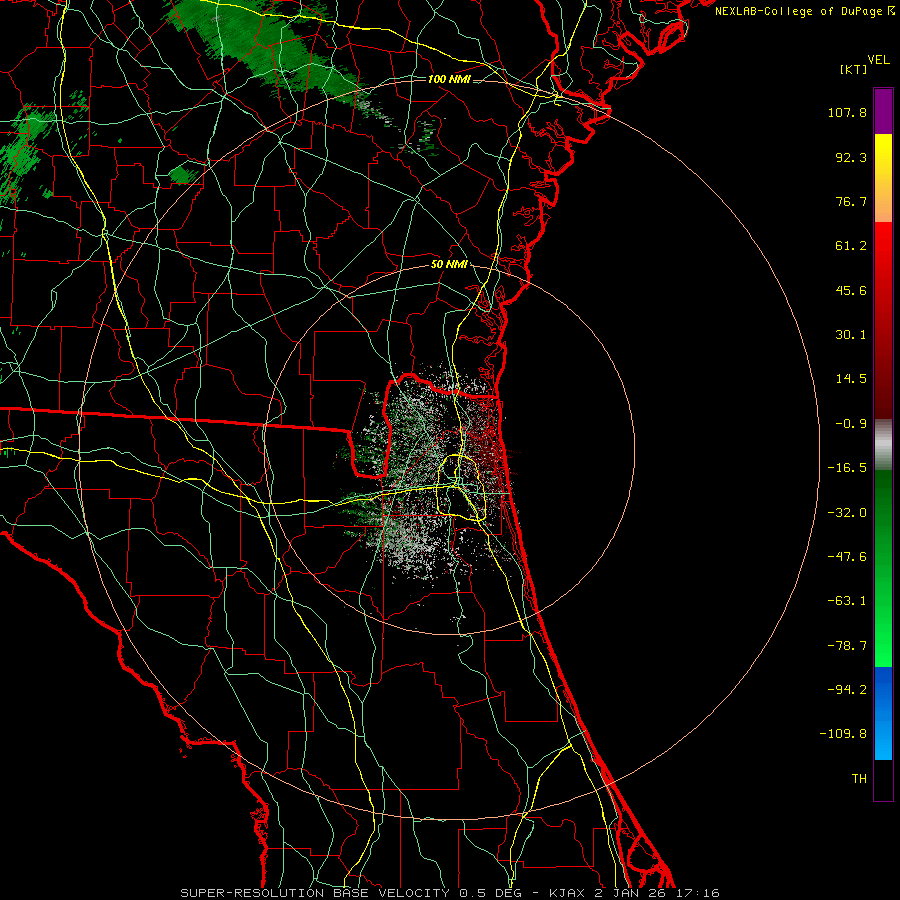Image resolution: width=900 pixels, height=900 pixels.
Task: Click the 30.1 legend value
Action: coord(851,335)
